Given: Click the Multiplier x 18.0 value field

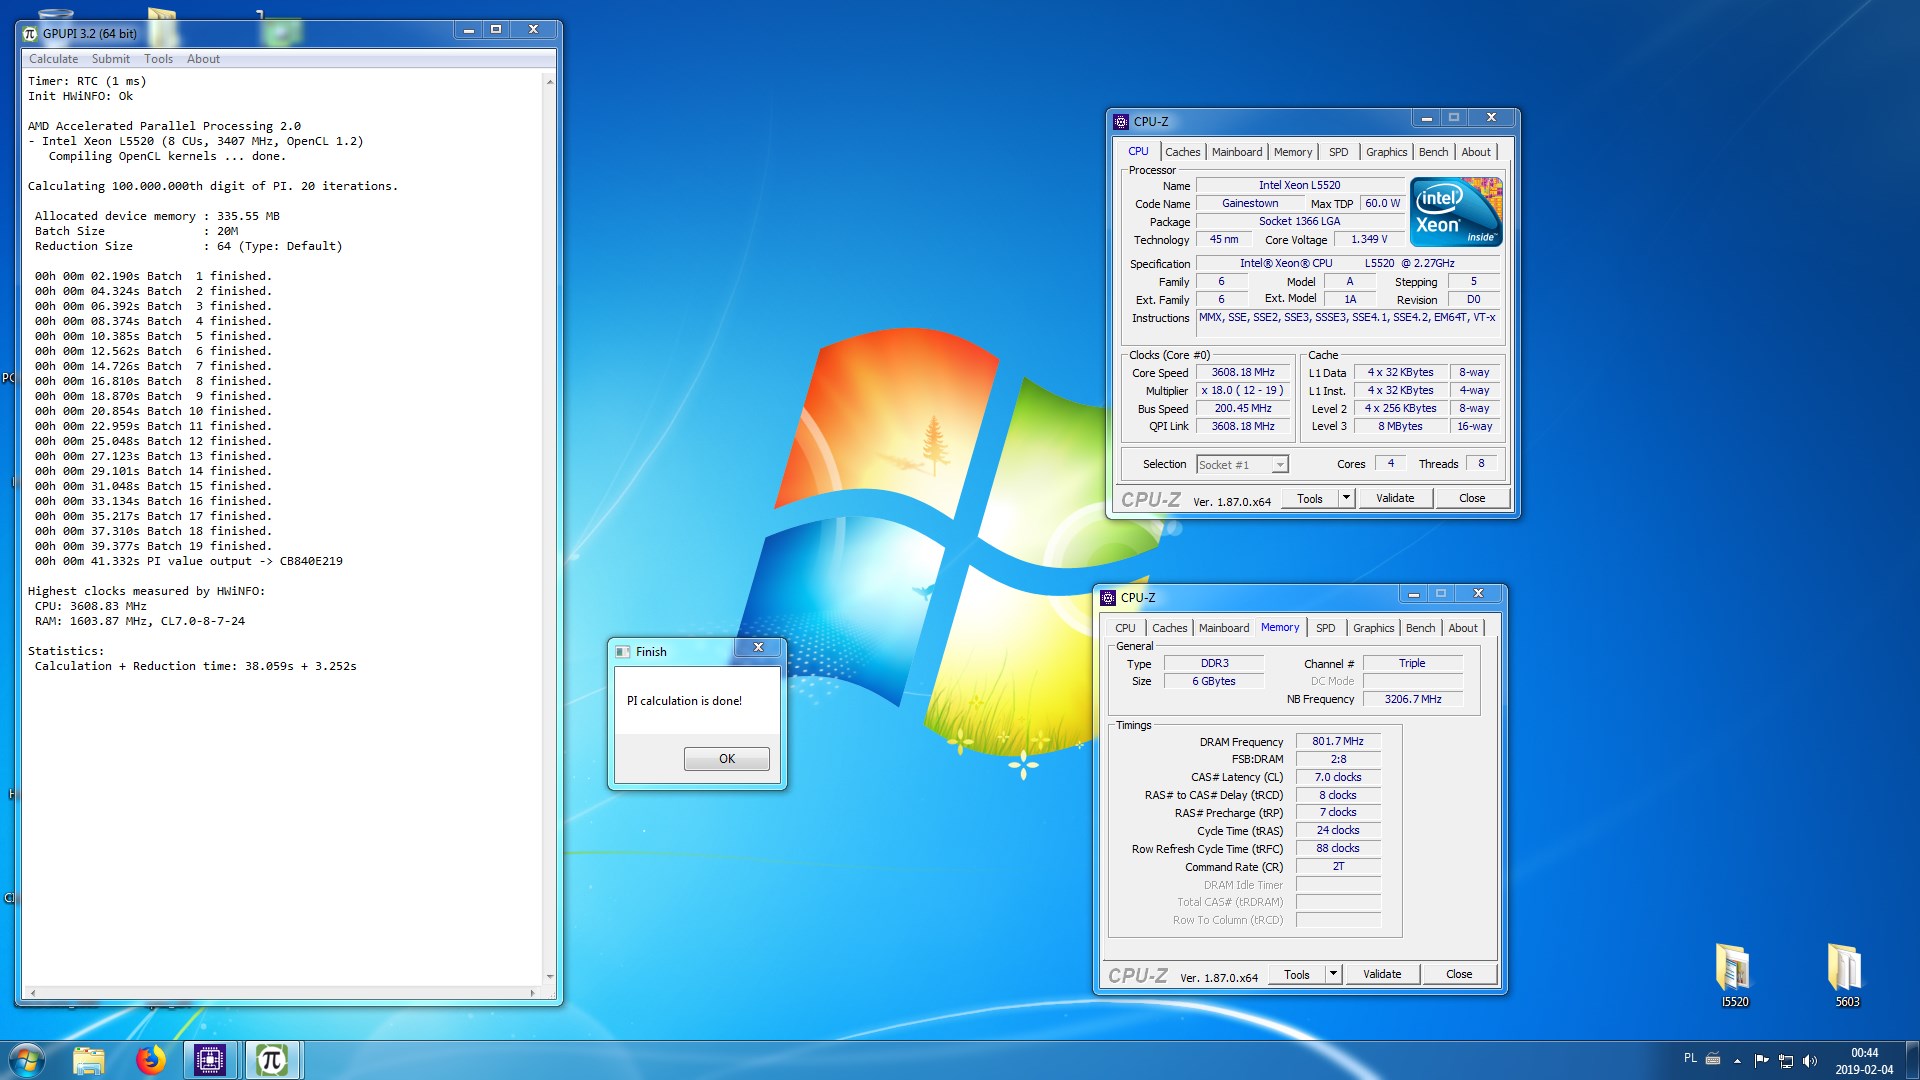Looking at the screenshot, I should [1243, 390].
